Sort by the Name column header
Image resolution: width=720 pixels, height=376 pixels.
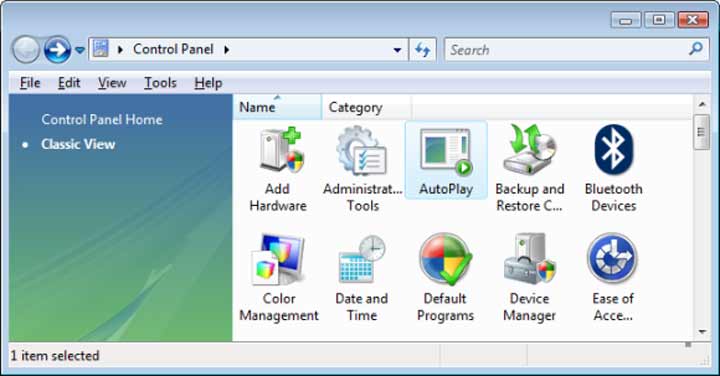tap(277, 107)
